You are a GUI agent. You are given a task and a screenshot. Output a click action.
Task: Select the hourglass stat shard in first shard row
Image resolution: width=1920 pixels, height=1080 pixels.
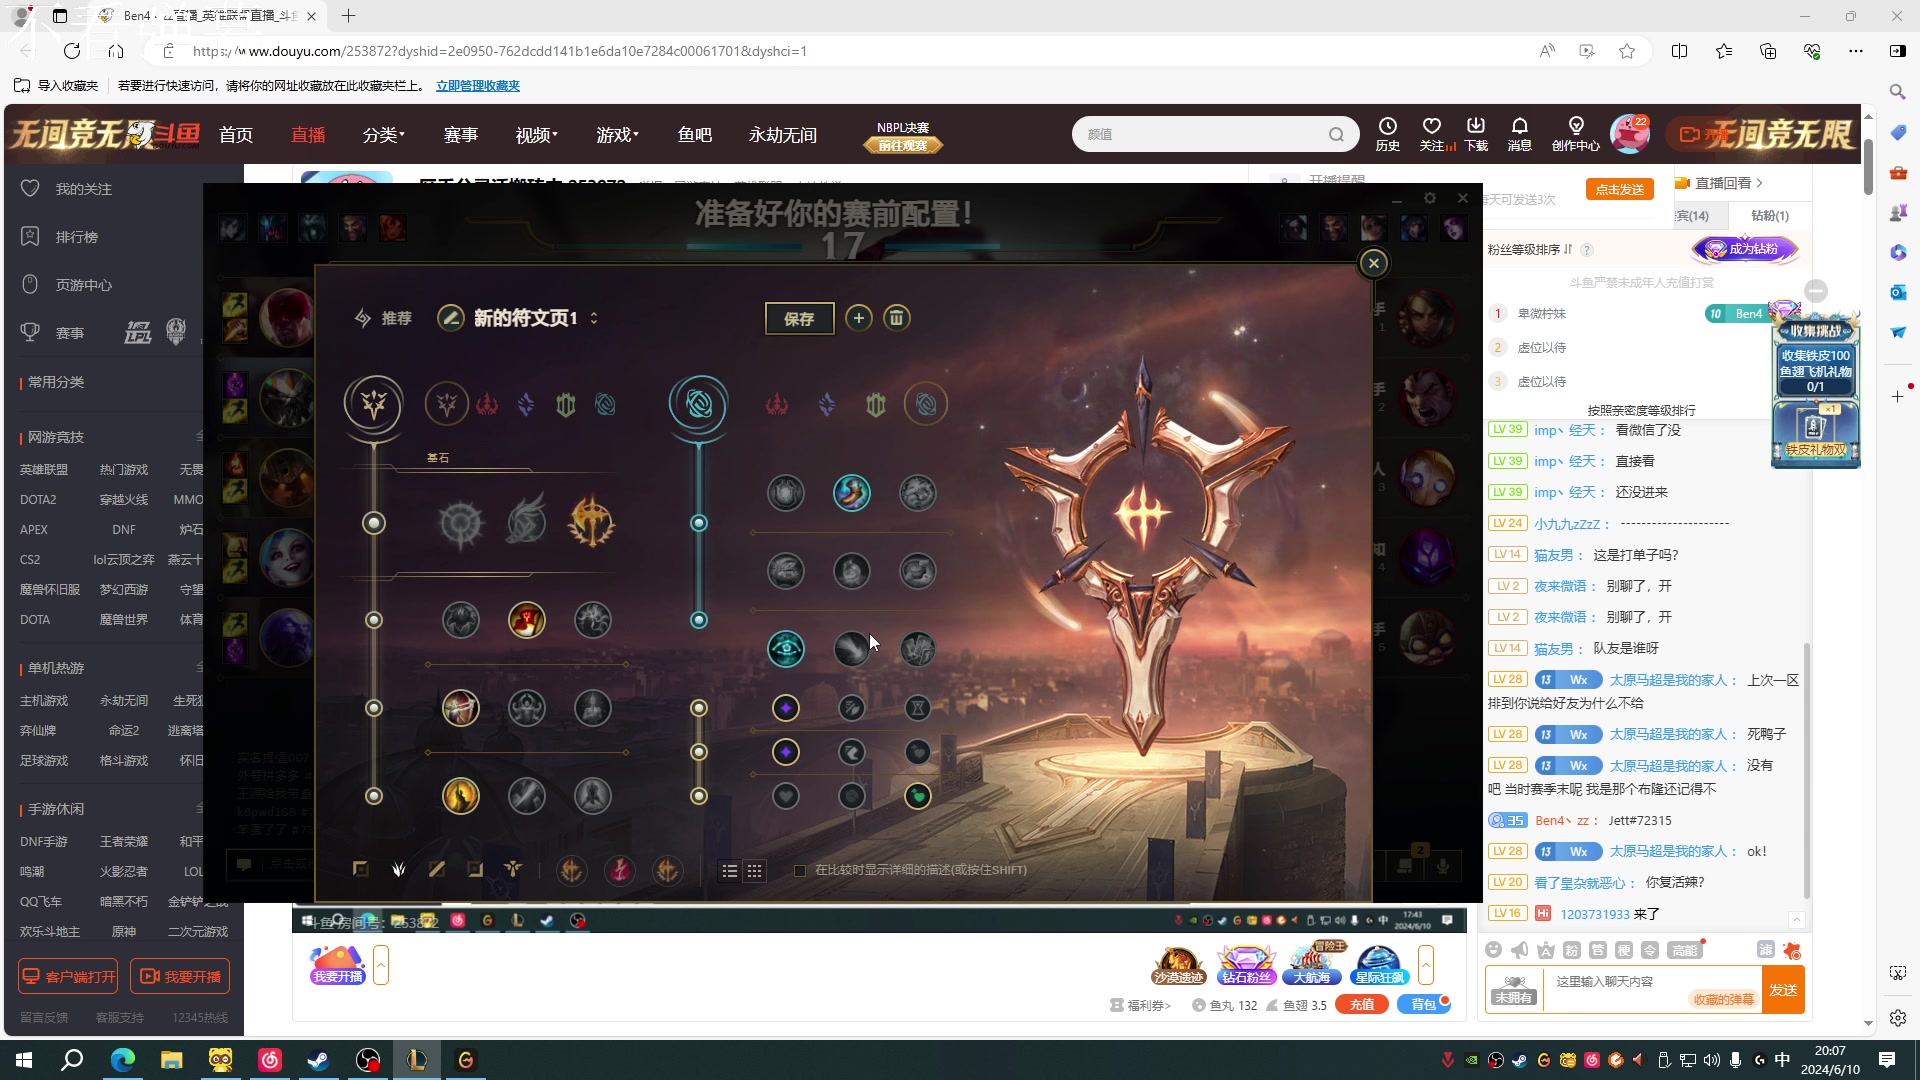click(917, 708)
